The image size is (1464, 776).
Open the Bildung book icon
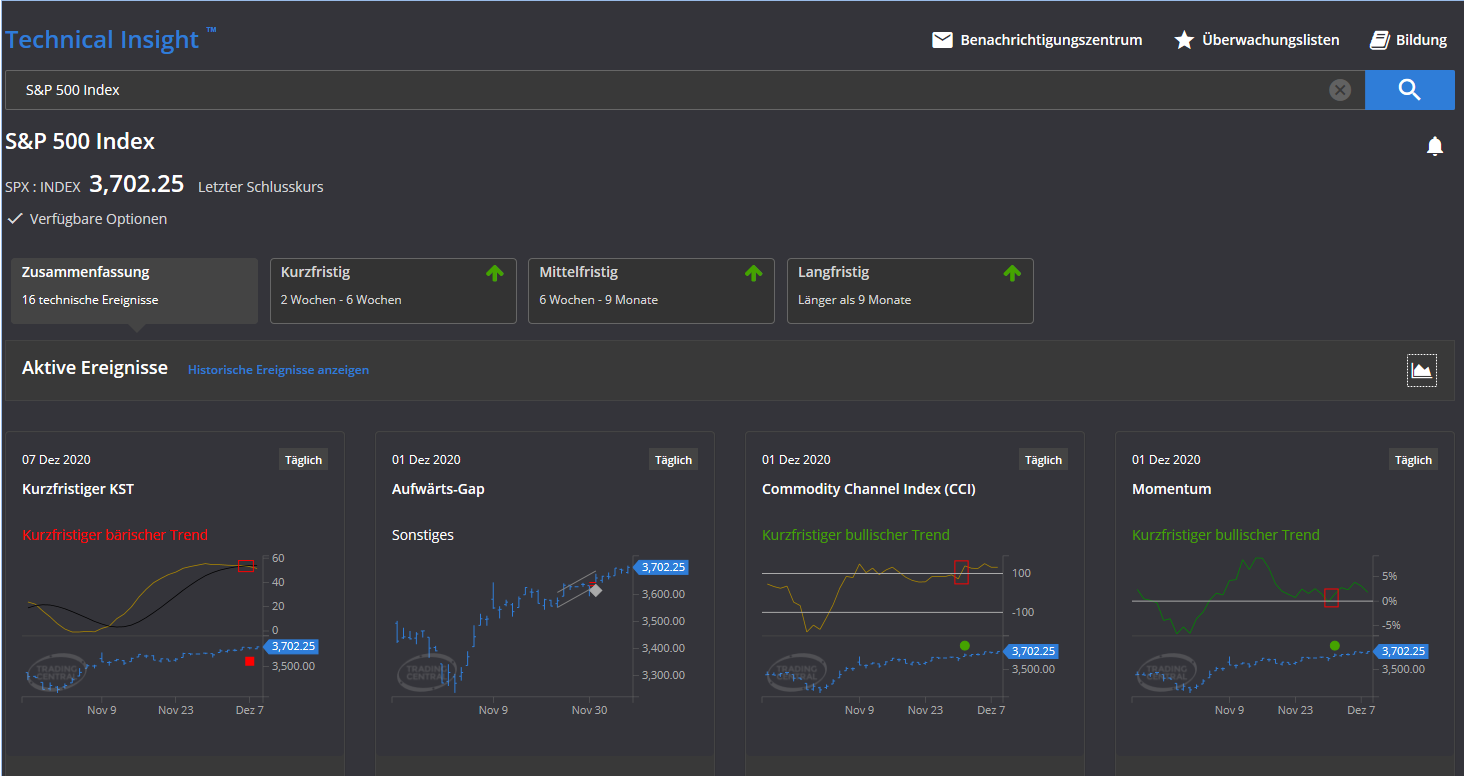tap(1380, 40)
